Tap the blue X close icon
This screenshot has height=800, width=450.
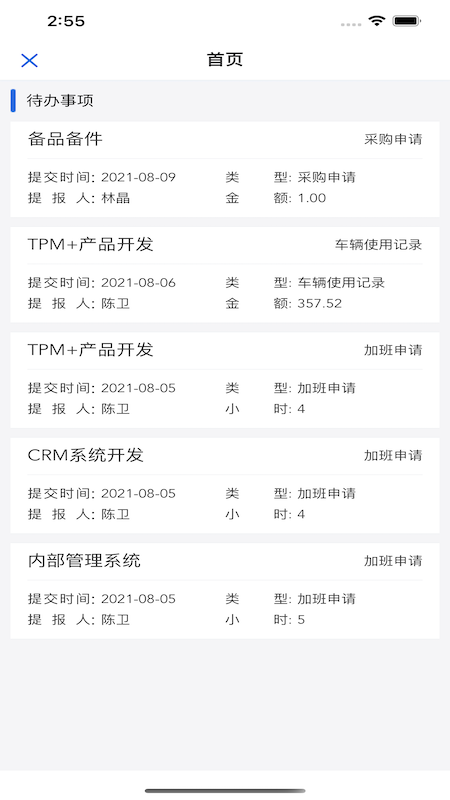tap(30, 60)
